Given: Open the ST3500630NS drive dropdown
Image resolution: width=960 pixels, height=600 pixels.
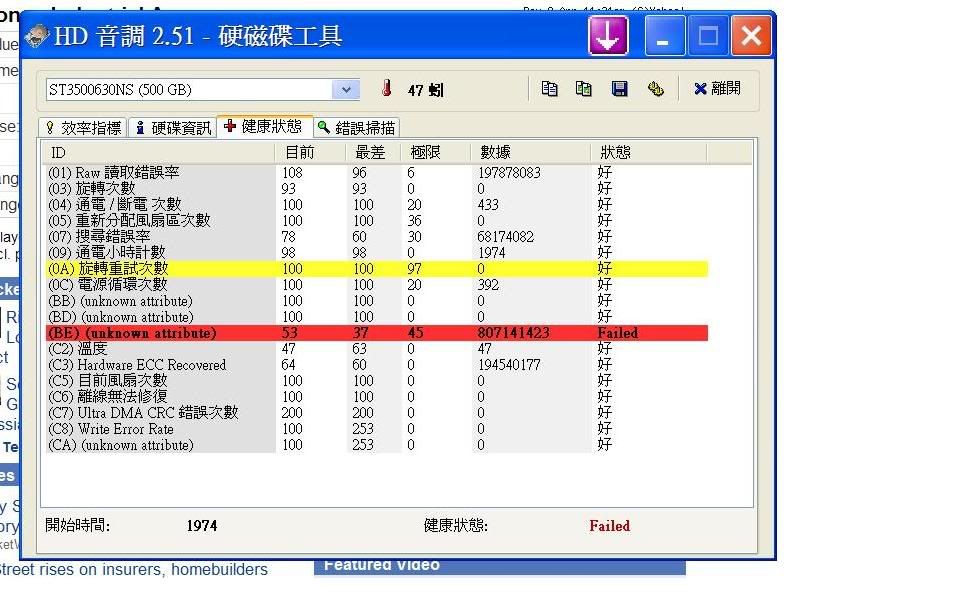Looking at the screenshot, I should [346, 89].
